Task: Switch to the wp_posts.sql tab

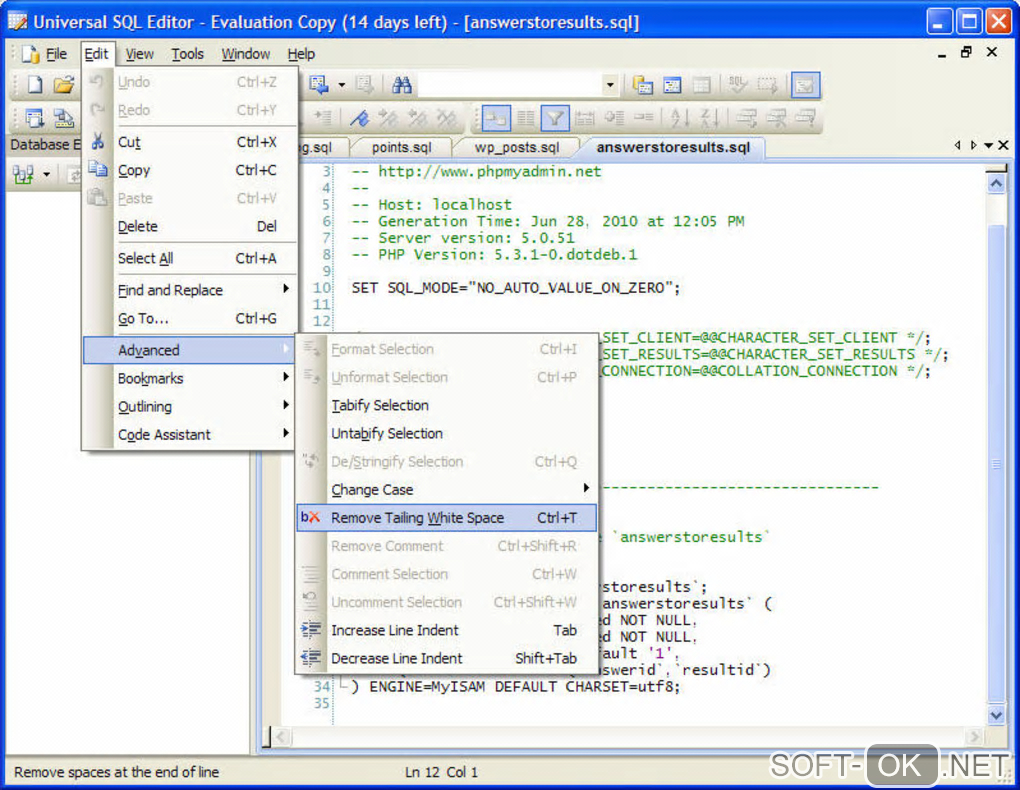Action: 517,148
